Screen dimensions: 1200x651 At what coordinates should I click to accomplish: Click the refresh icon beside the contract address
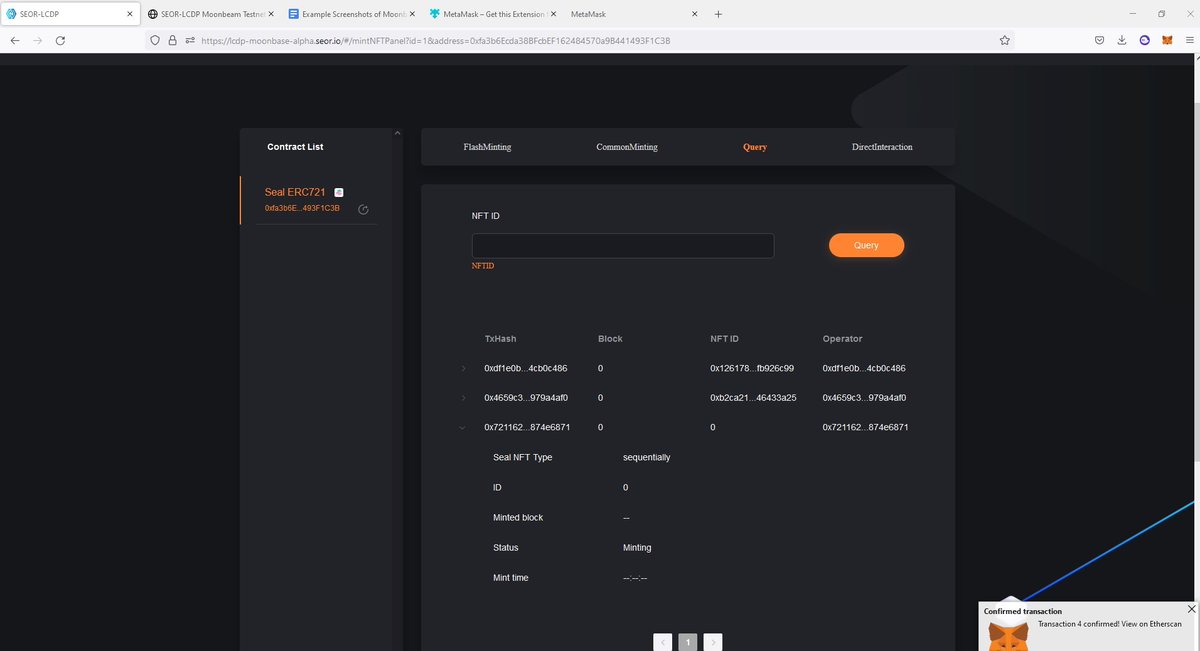(363, 210)
